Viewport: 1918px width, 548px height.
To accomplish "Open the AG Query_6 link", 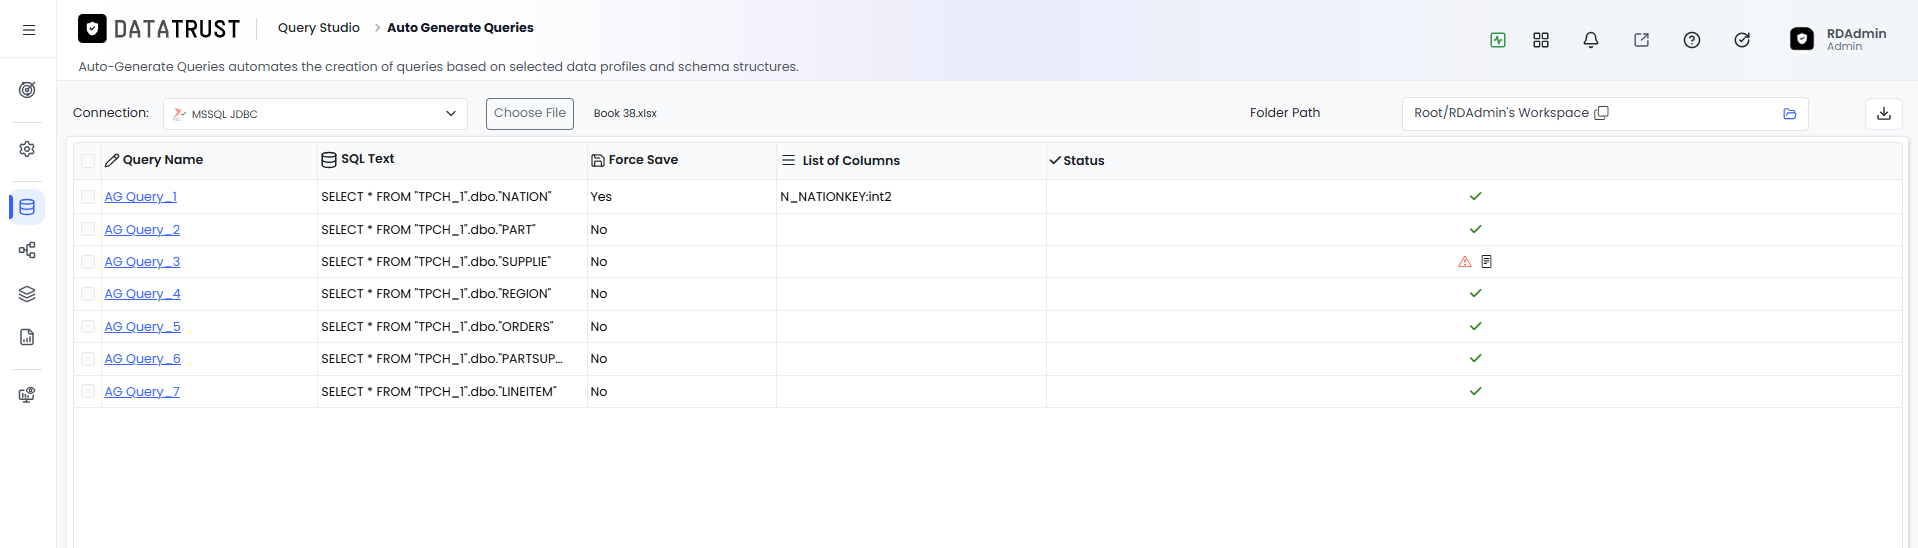I will tap(142, 359).
